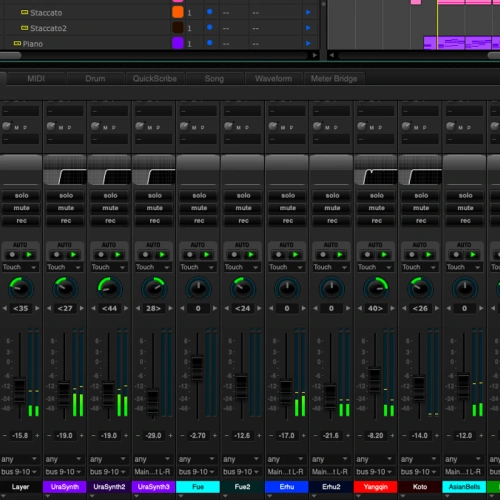Click the Fue channel volume fader
The image size is (500, 500).
click(x=197, y=368)
